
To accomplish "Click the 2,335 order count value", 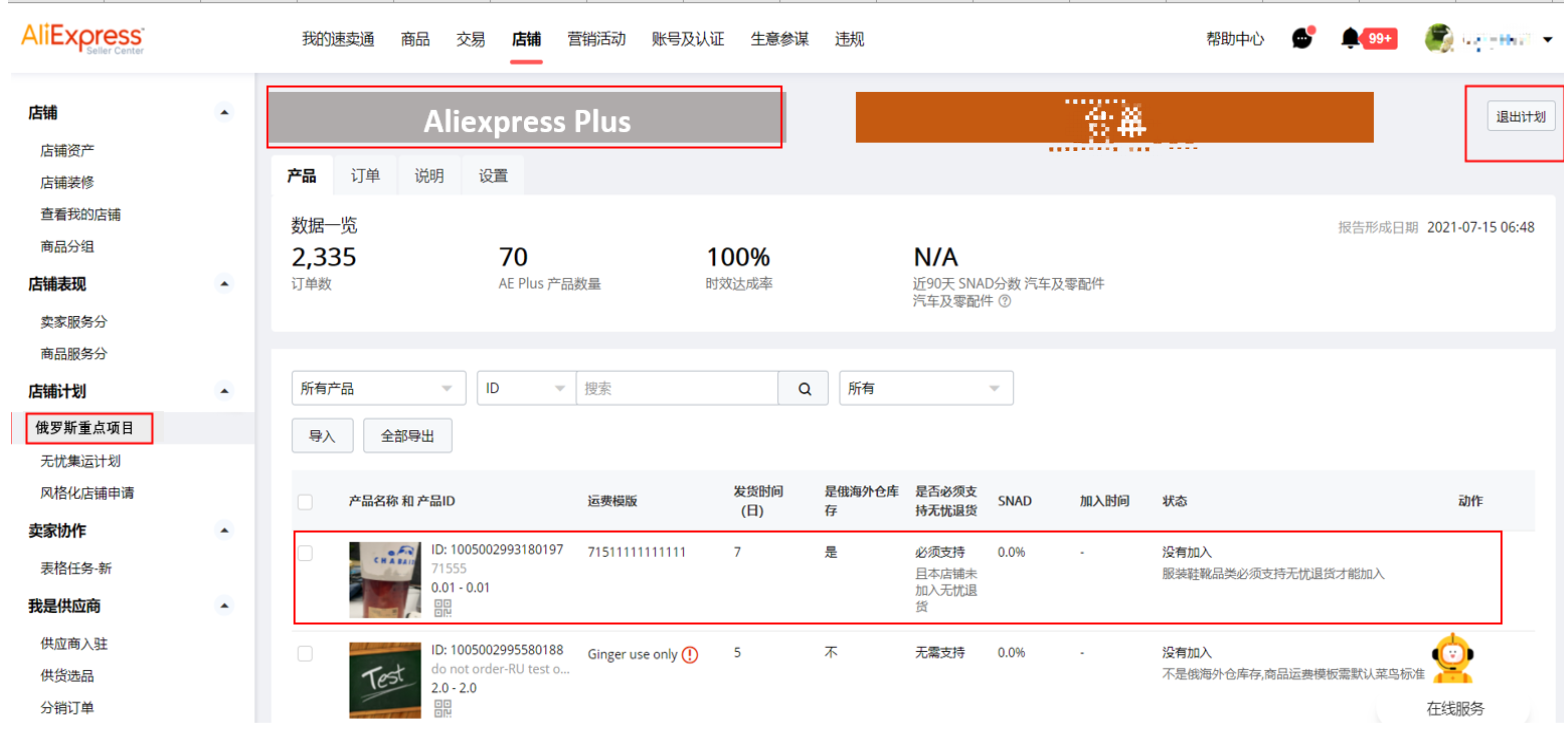I will (323, 257).
